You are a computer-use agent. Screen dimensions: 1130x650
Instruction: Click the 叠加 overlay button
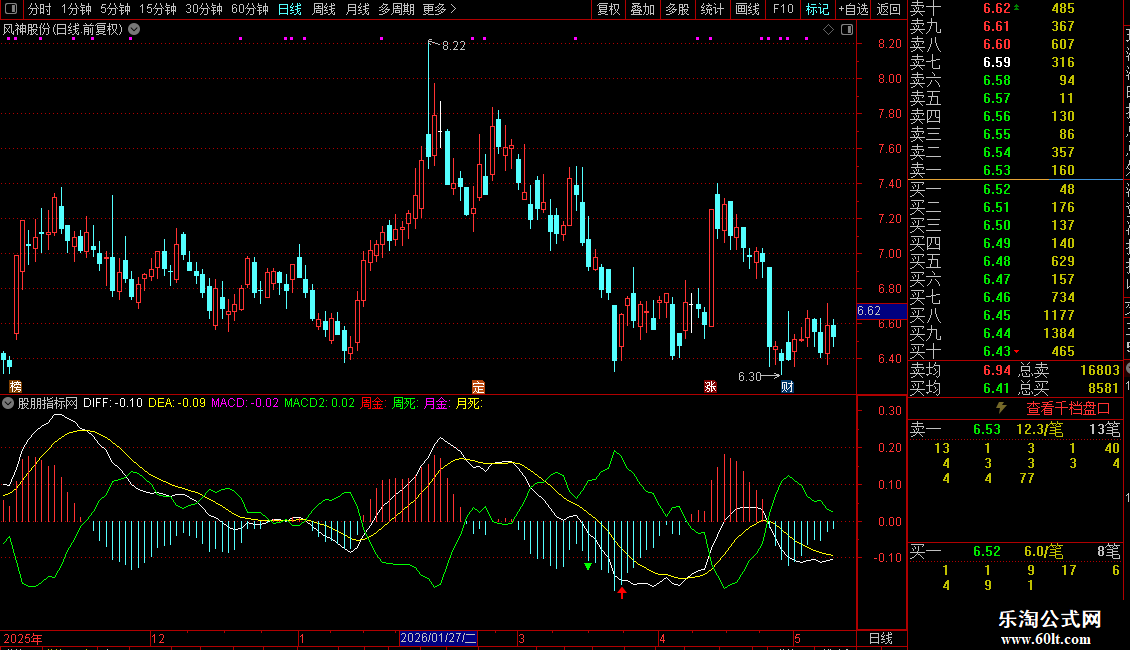[643, 9]
